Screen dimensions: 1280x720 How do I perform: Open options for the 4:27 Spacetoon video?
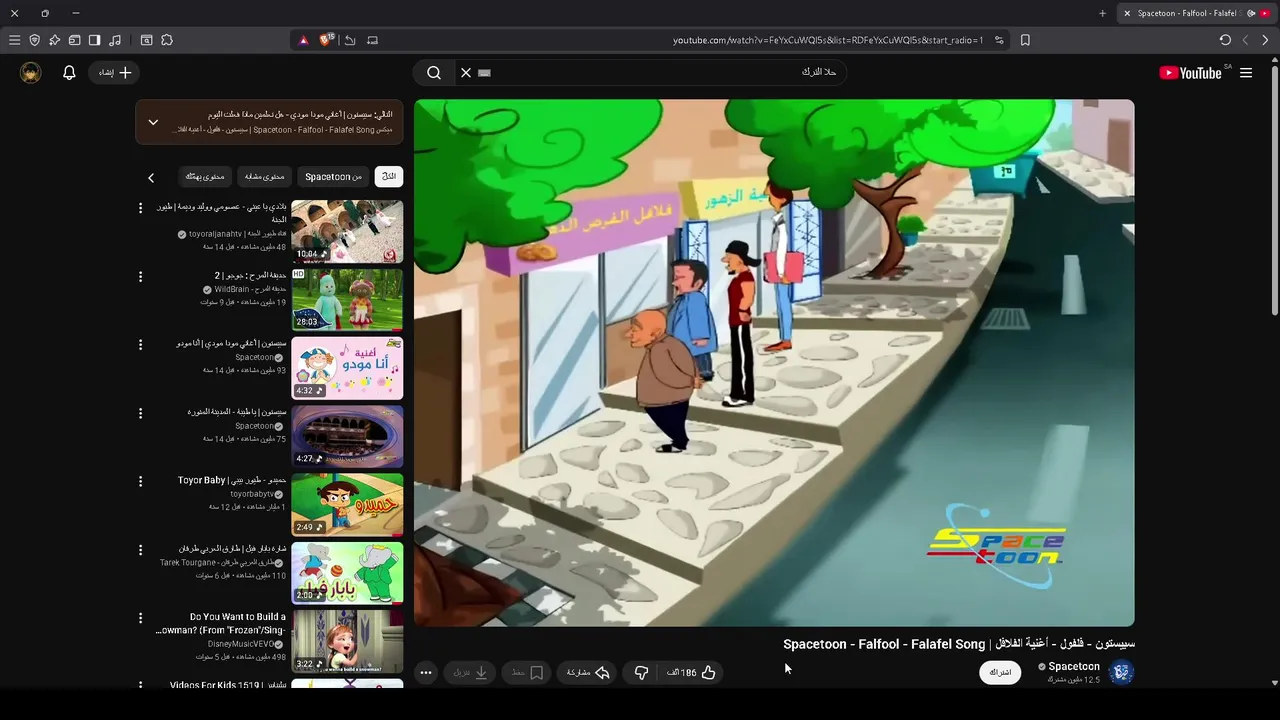coord(140,413)
